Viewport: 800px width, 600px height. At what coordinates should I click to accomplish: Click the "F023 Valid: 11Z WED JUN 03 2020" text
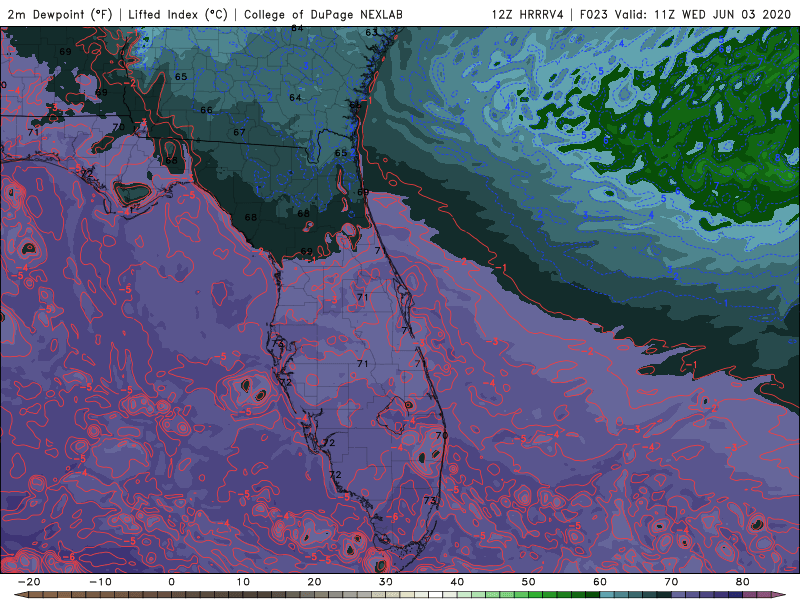click(685, 14)
